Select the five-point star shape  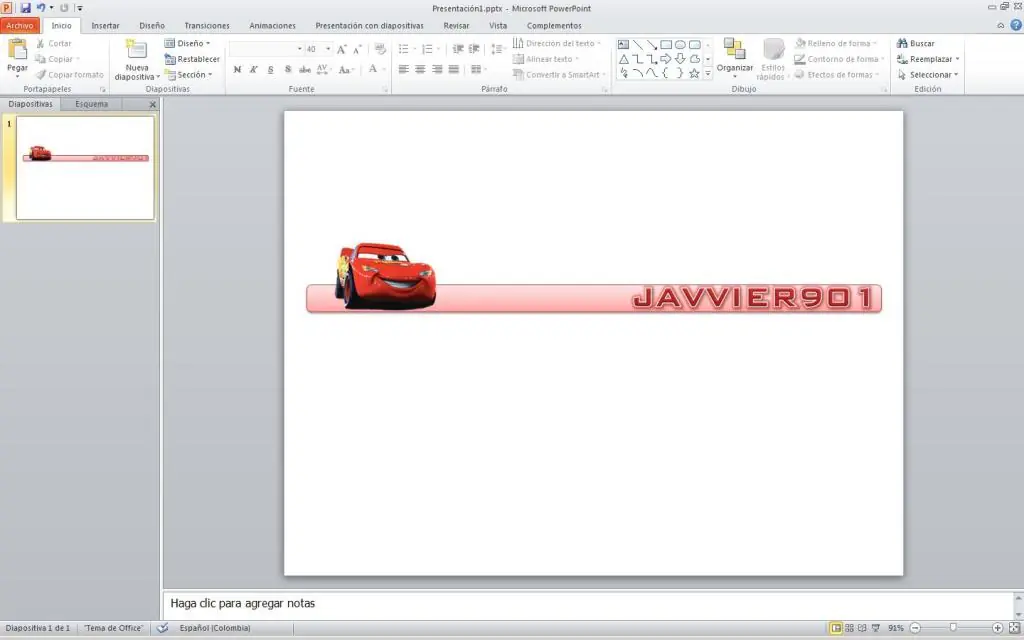(694, 73)
